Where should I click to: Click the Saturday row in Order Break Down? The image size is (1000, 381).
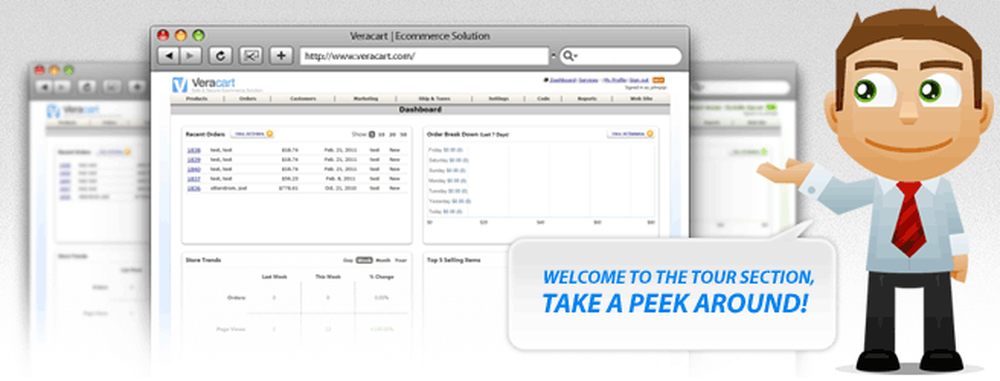click(448, 160)
